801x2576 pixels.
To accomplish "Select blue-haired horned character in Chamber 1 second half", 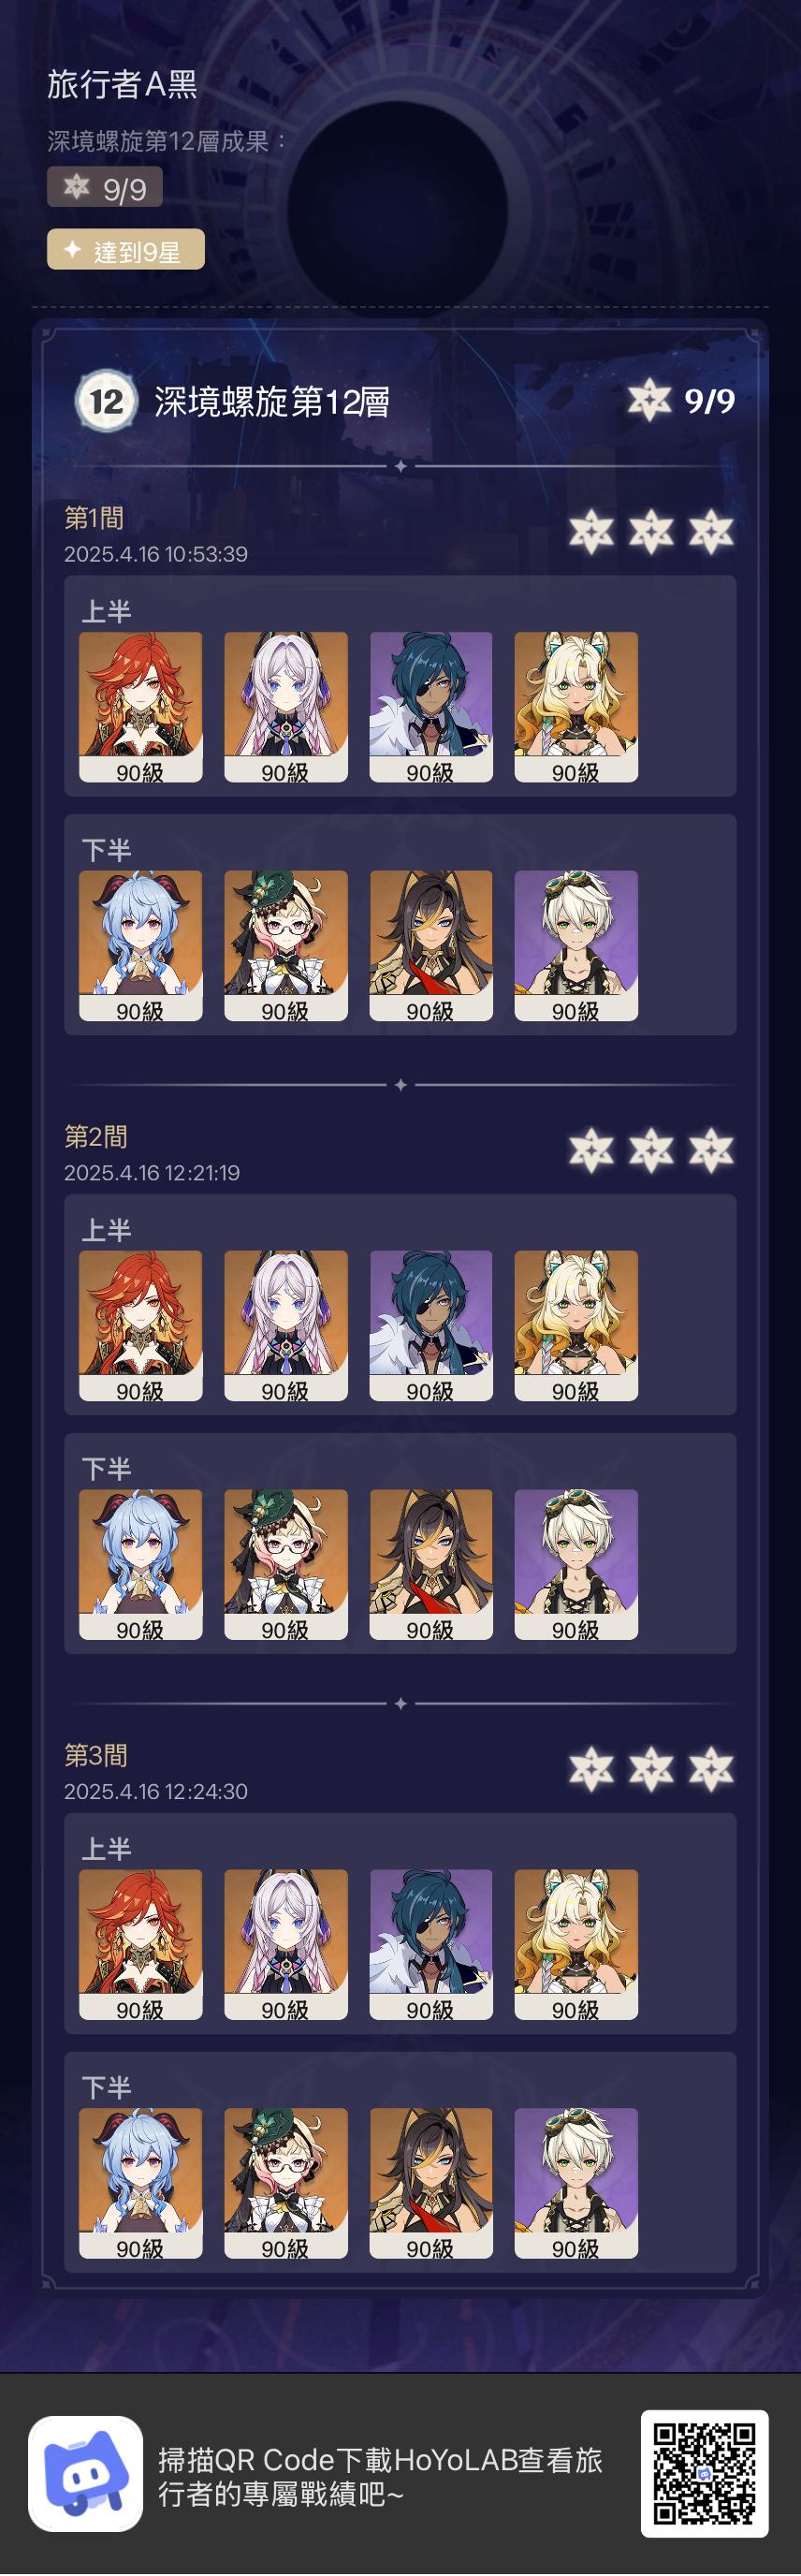I will (x=140, y=946).
